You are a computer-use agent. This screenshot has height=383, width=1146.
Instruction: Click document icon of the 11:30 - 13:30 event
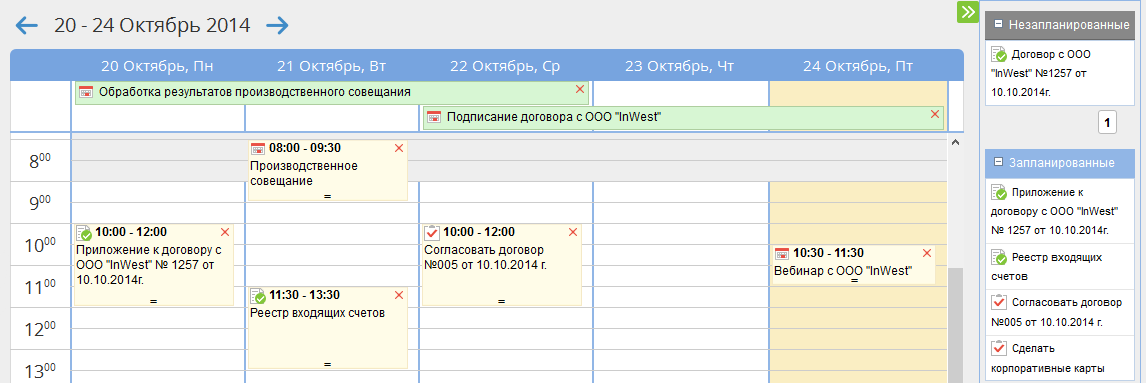(x=258, y=296)
